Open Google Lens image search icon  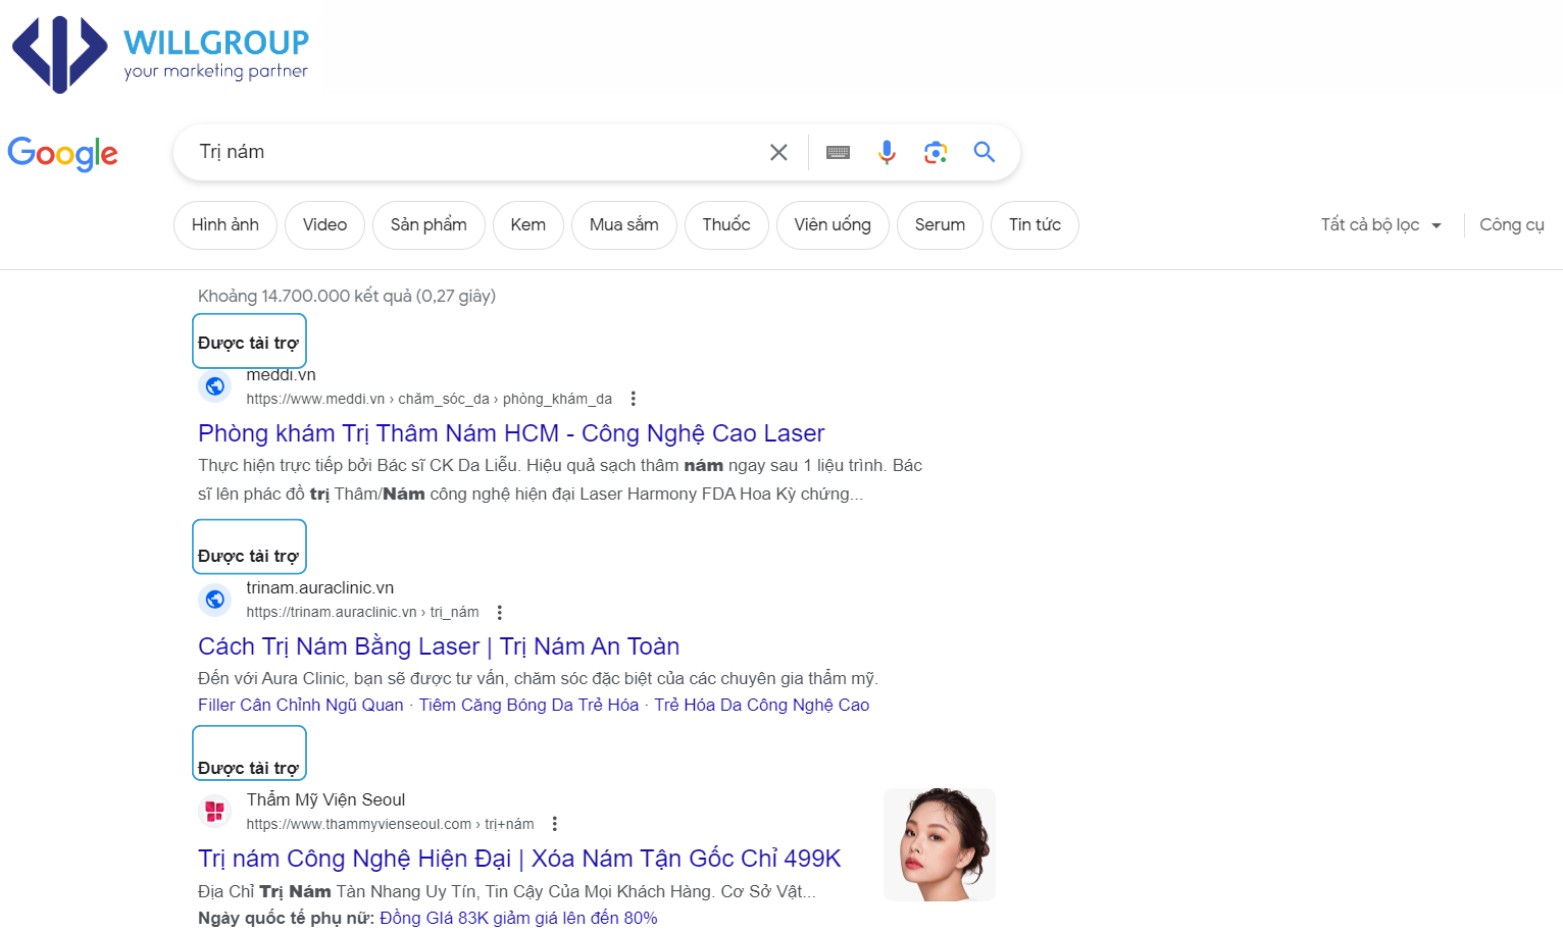tap(935, 152)
